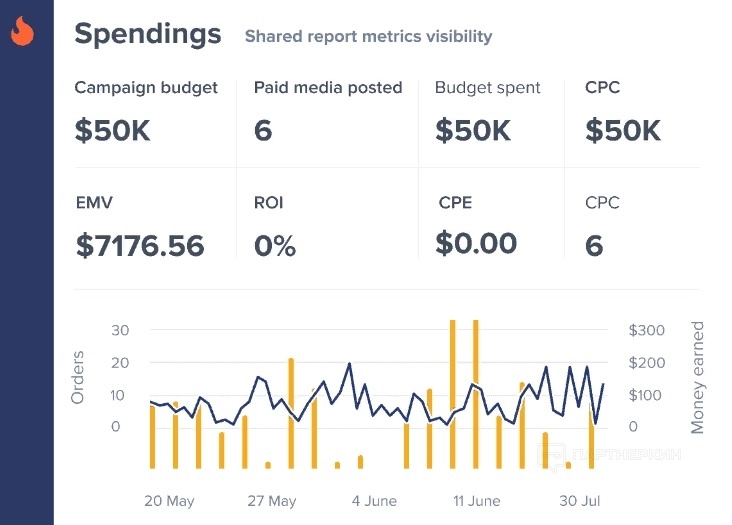Screen dimensions: 732x525
Task: Click the Budget spent metric
Action: coord(488,110)
